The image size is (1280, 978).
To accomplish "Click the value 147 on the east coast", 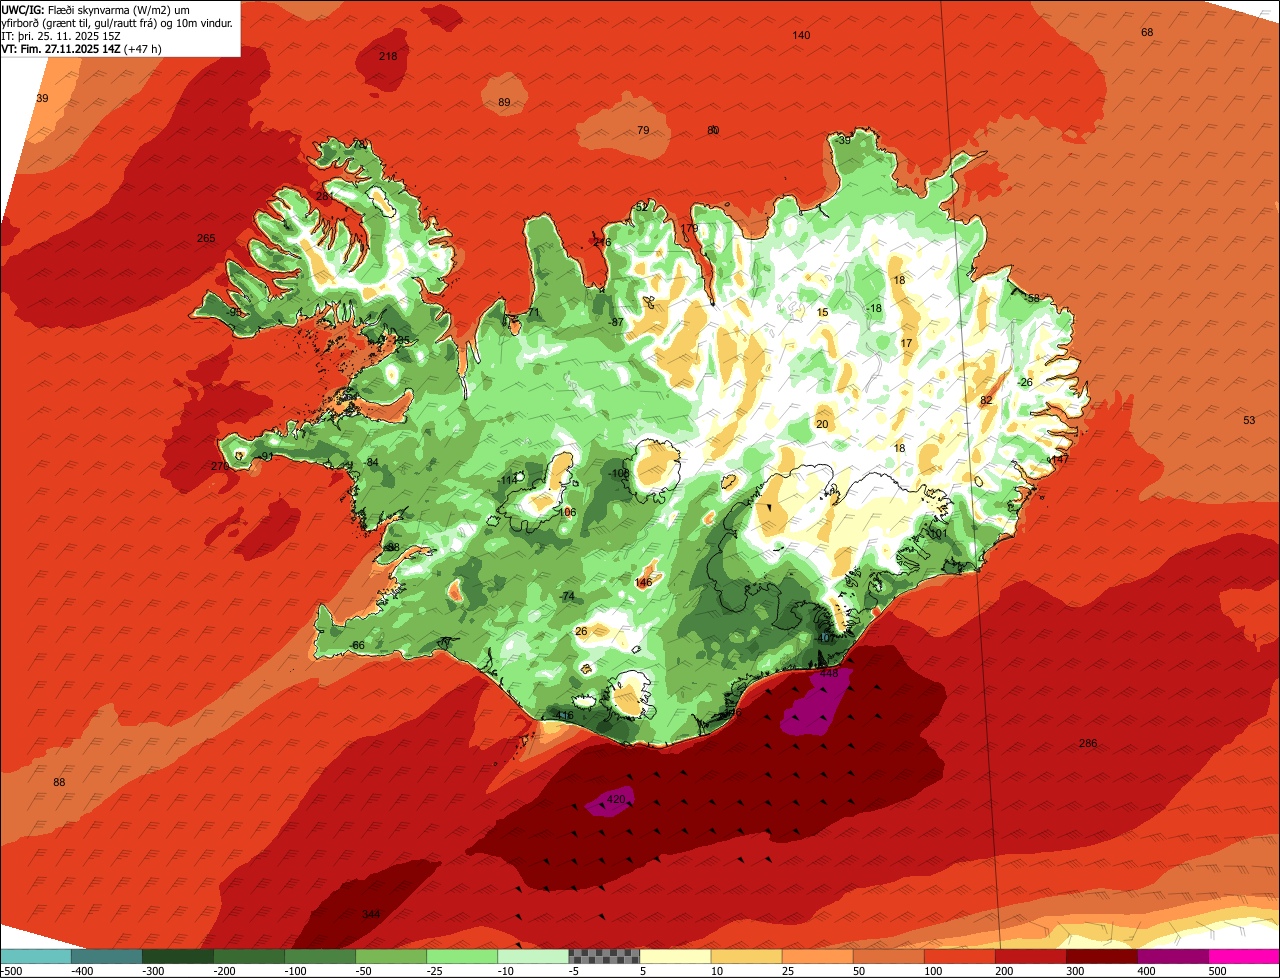I will 1059,458.
